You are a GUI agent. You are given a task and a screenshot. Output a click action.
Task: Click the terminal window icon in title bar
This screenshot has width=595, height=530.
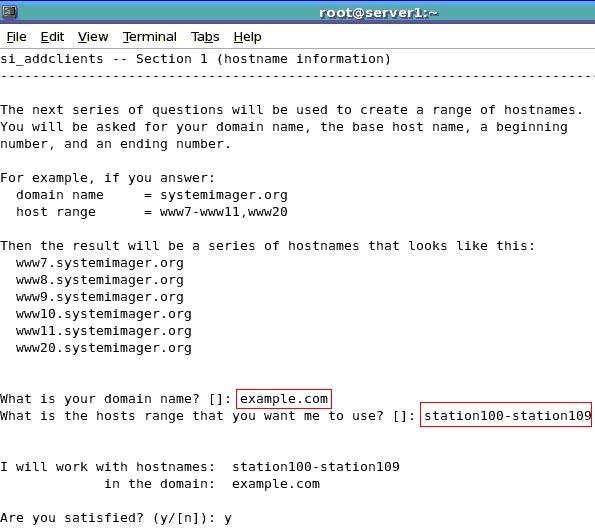pyautogui.click(x=9, y=12)
